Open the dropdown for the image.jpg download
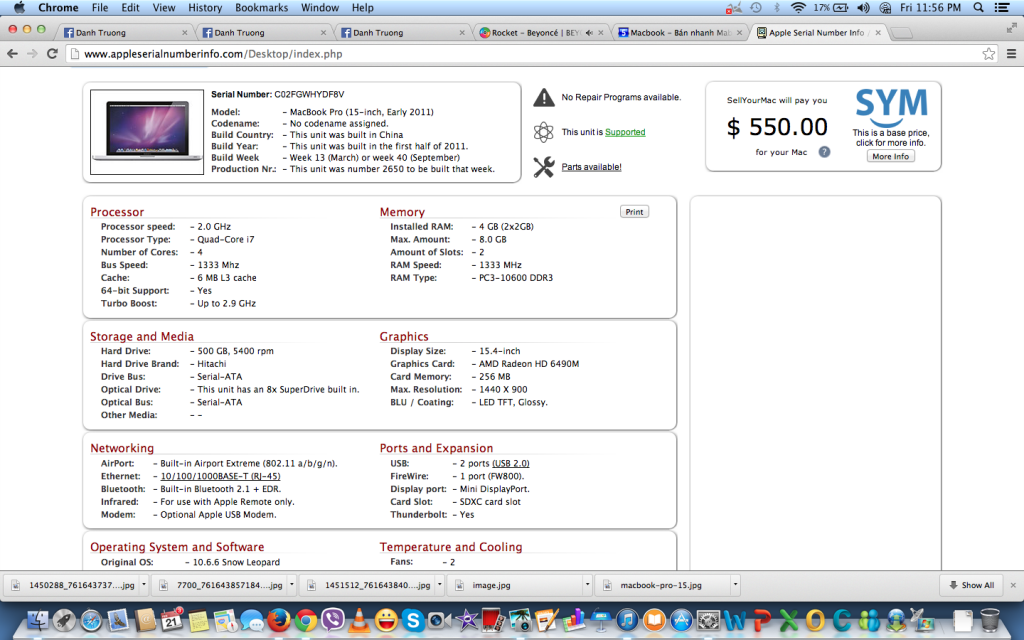 (x=587, y=584)
